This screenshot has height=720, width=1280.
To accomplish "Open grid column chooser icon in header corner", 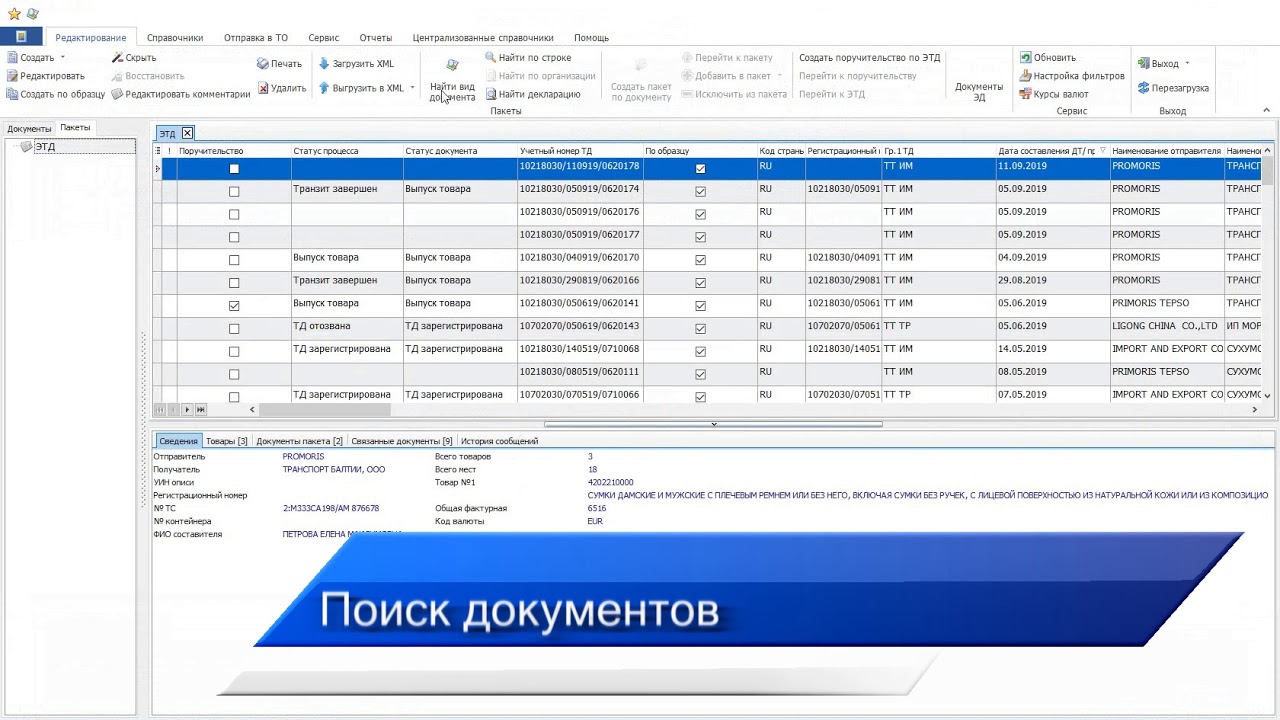I will (x=158, y=151).
